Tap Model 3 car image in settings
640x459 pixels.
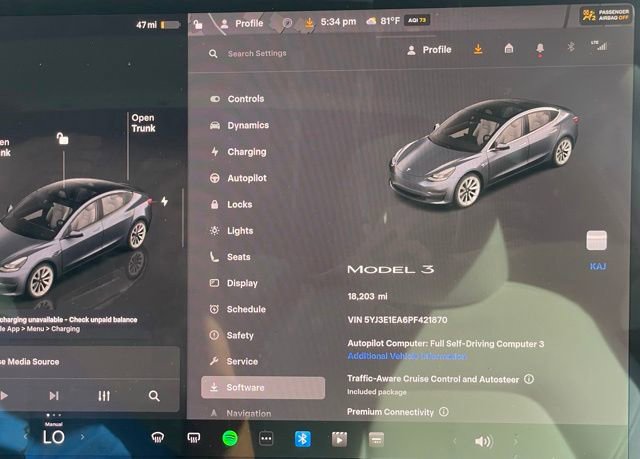coord(484,154)
